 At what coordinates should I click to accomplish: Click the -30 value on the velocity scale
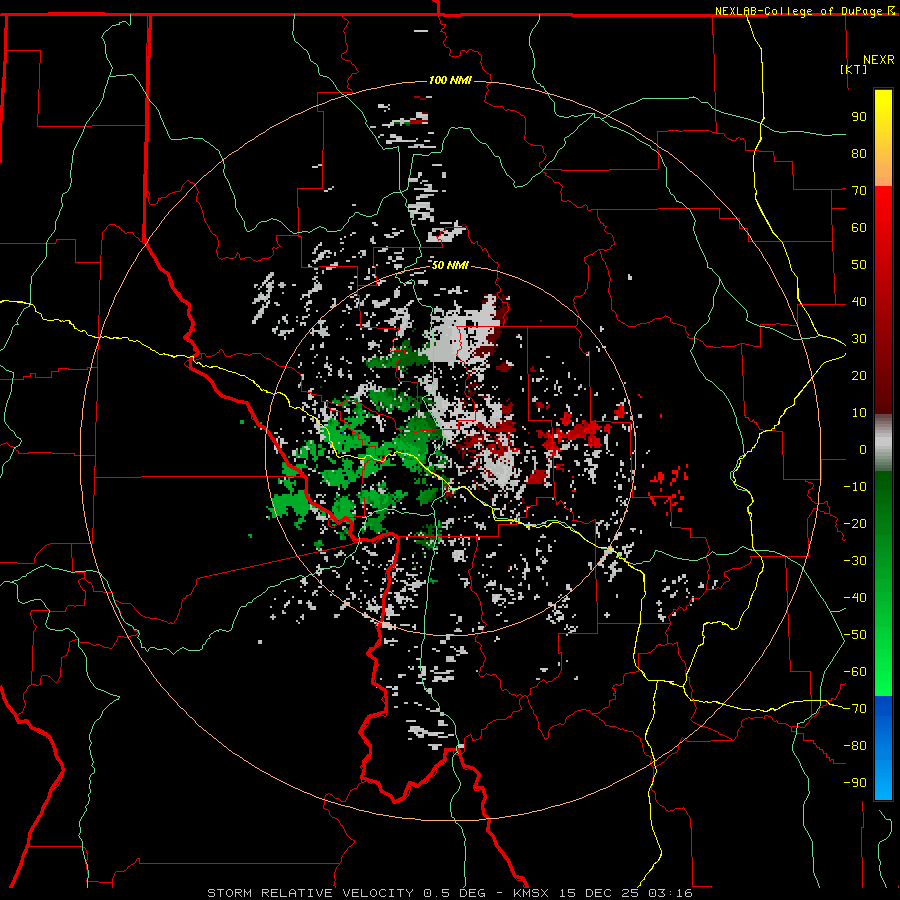tap(855, 561)
